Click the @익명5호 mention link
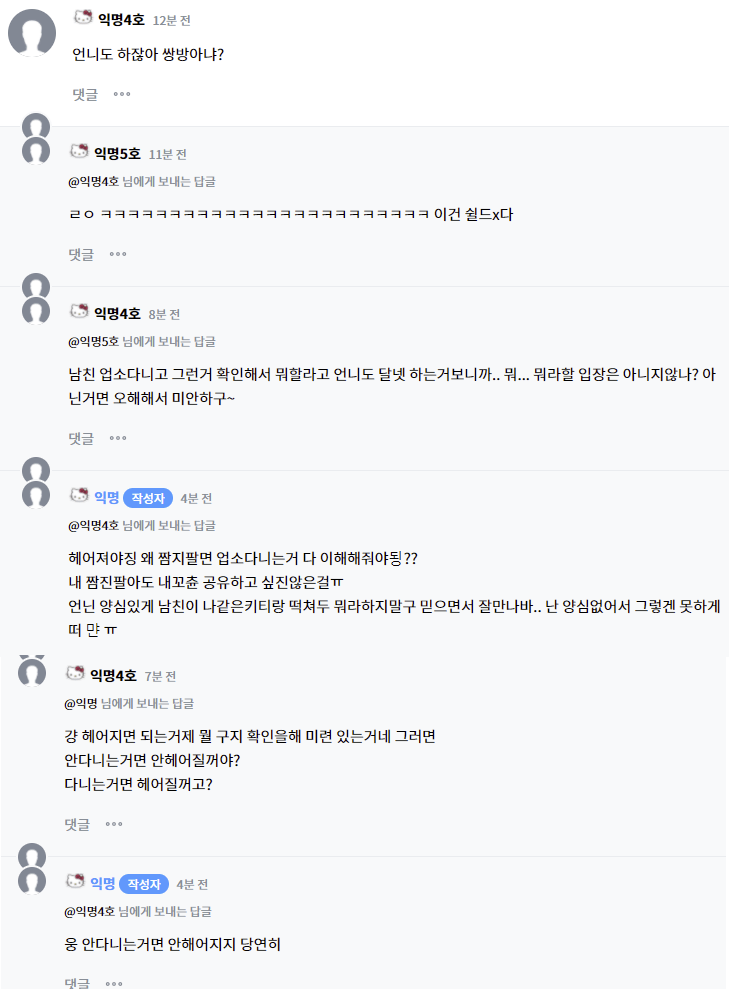The width and height of the screenshot is (731, 989). (x=93, y=341)
